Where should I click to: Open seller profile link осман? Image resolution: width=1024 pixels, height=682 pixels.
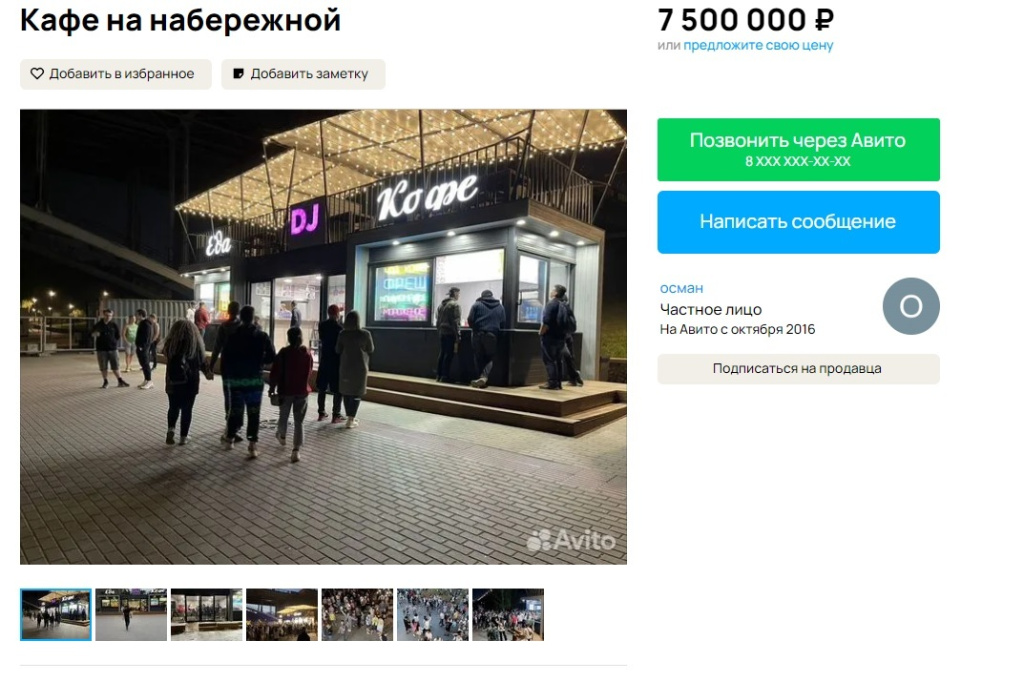coord(681,288)
